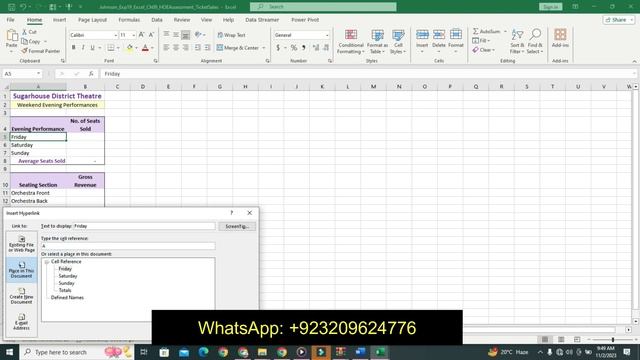Image resolution: width=640 pixels, height=360 pixels.
Task: Open Cell Styles gallery
Action: point(398,41)
